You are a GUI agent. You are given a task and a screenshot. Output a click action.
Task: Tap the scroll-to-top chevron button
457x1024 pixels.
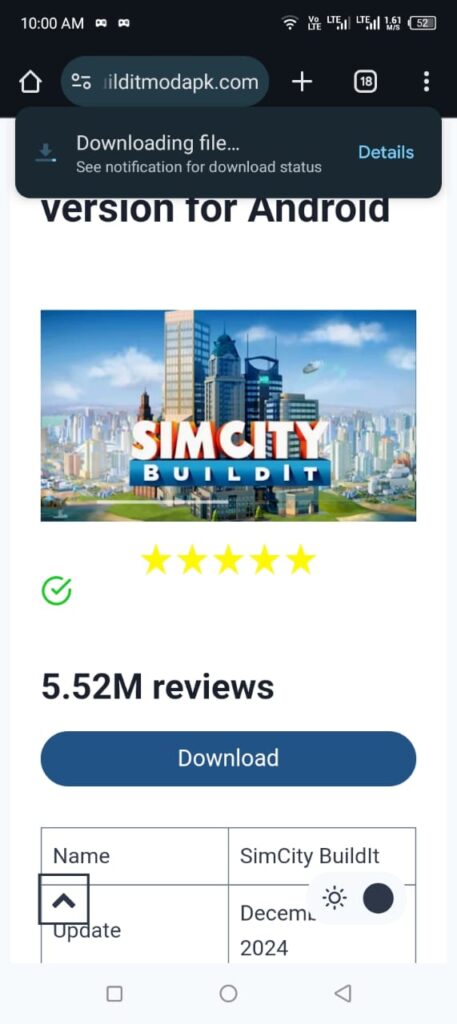pyautogui.click(x=63, y=900)
